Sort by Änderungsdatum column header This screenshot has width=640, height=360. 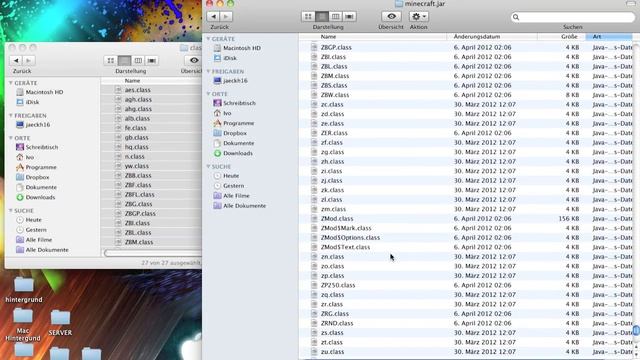492,37
